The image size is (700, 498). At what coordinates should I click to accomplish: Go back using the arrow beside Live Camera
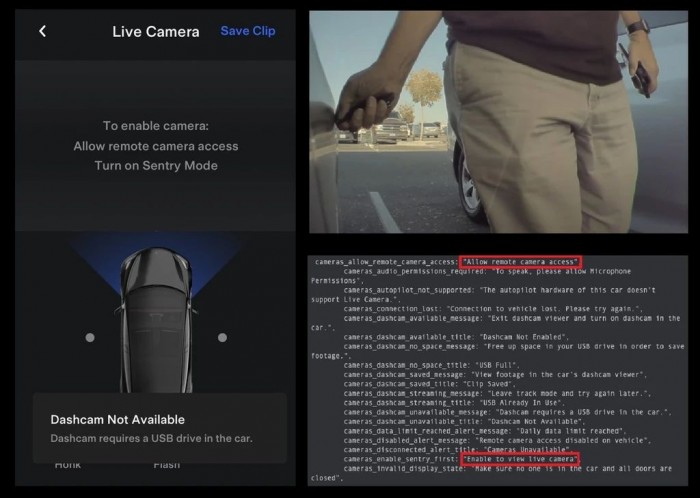pos(42,31)
